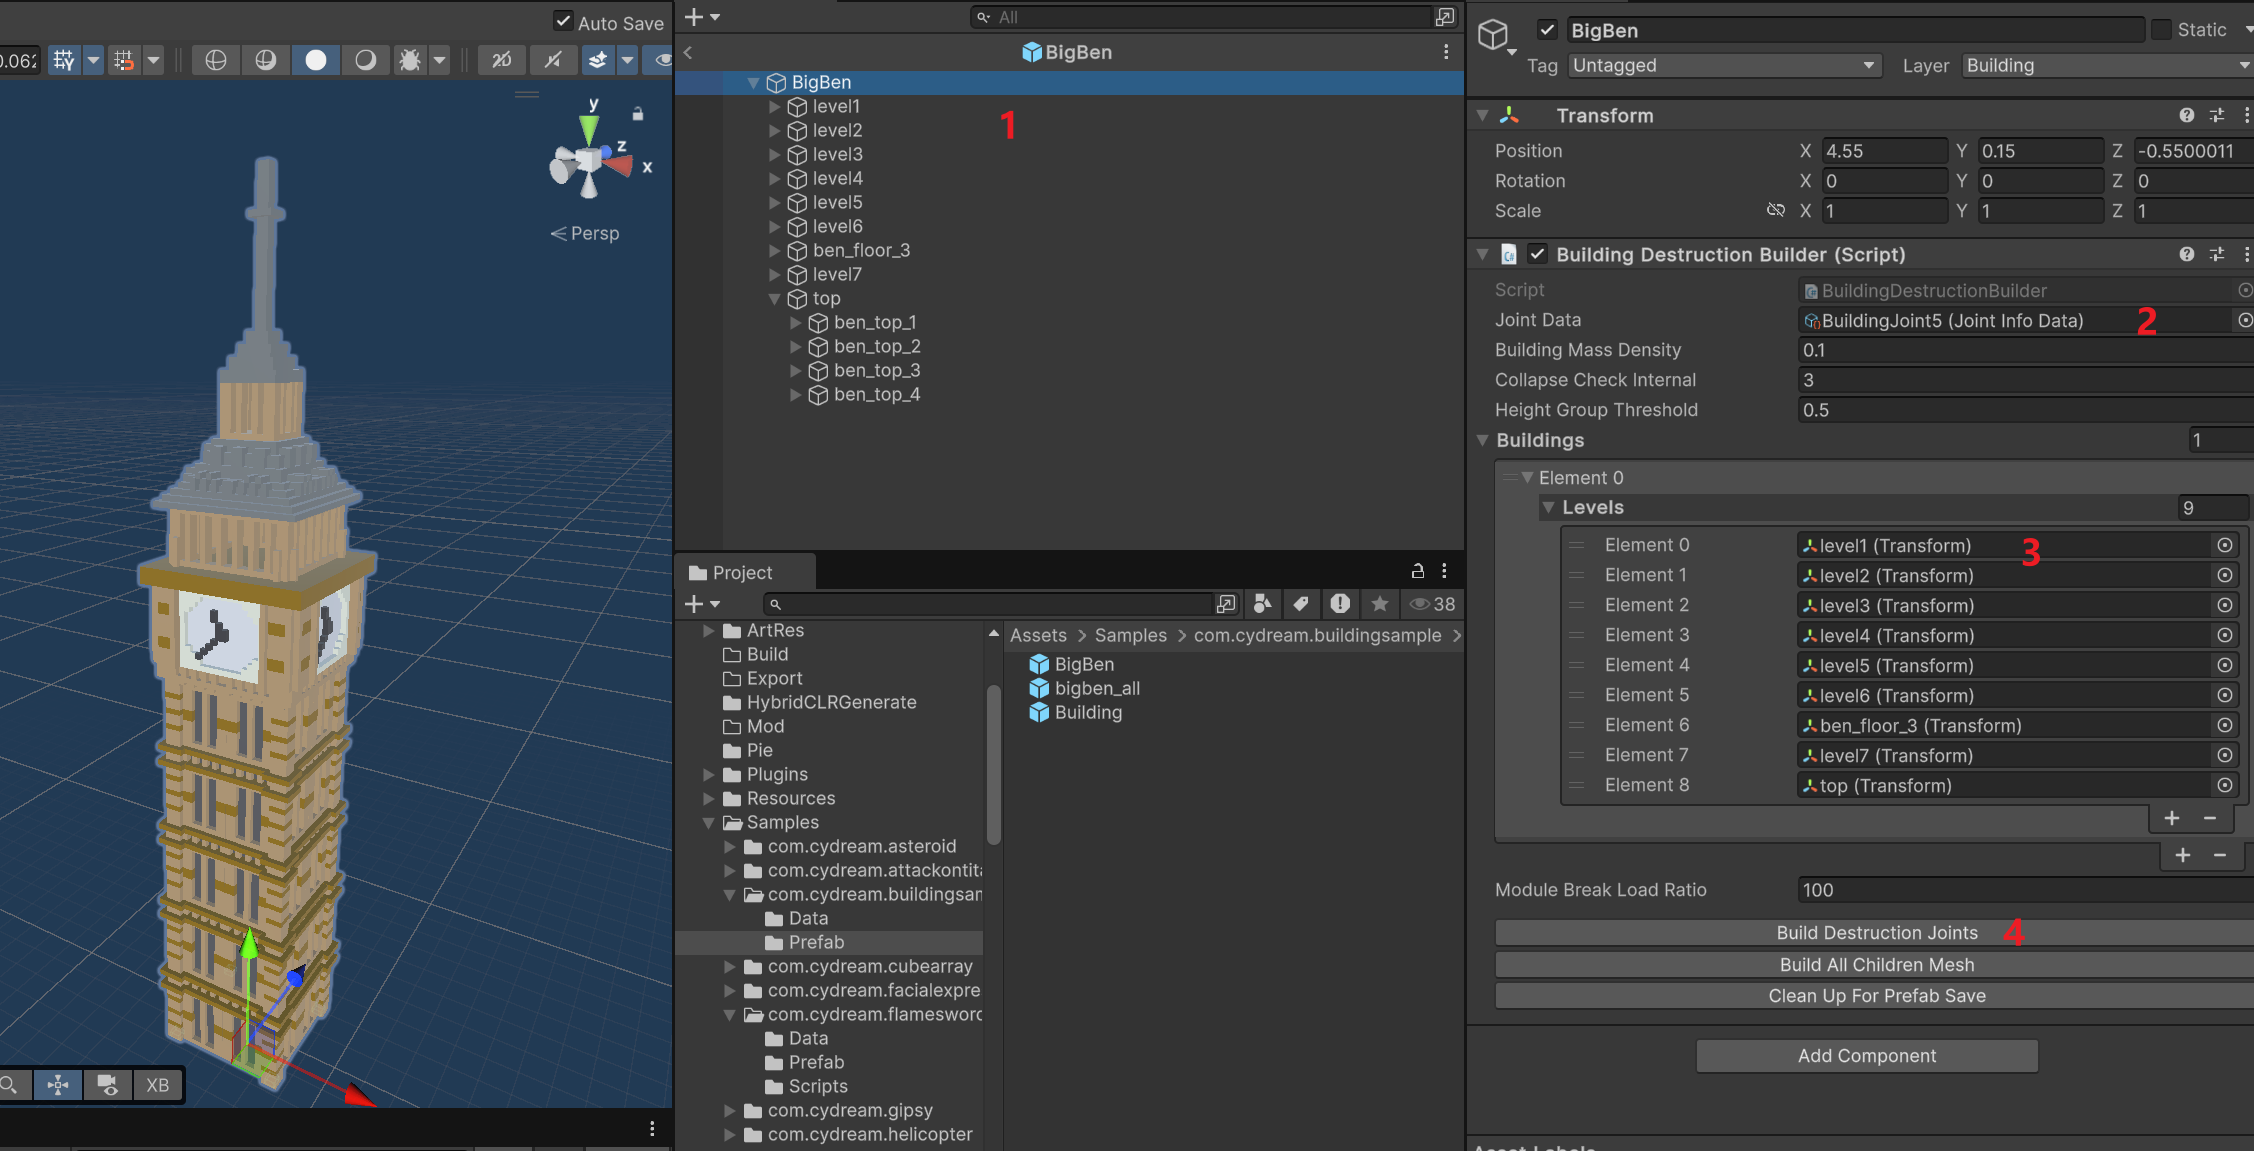Image resolution: width=2254 pixels, height=1151 pixels.
Task: Click Building Mass Density input field
Action: tap(2026, 350)
